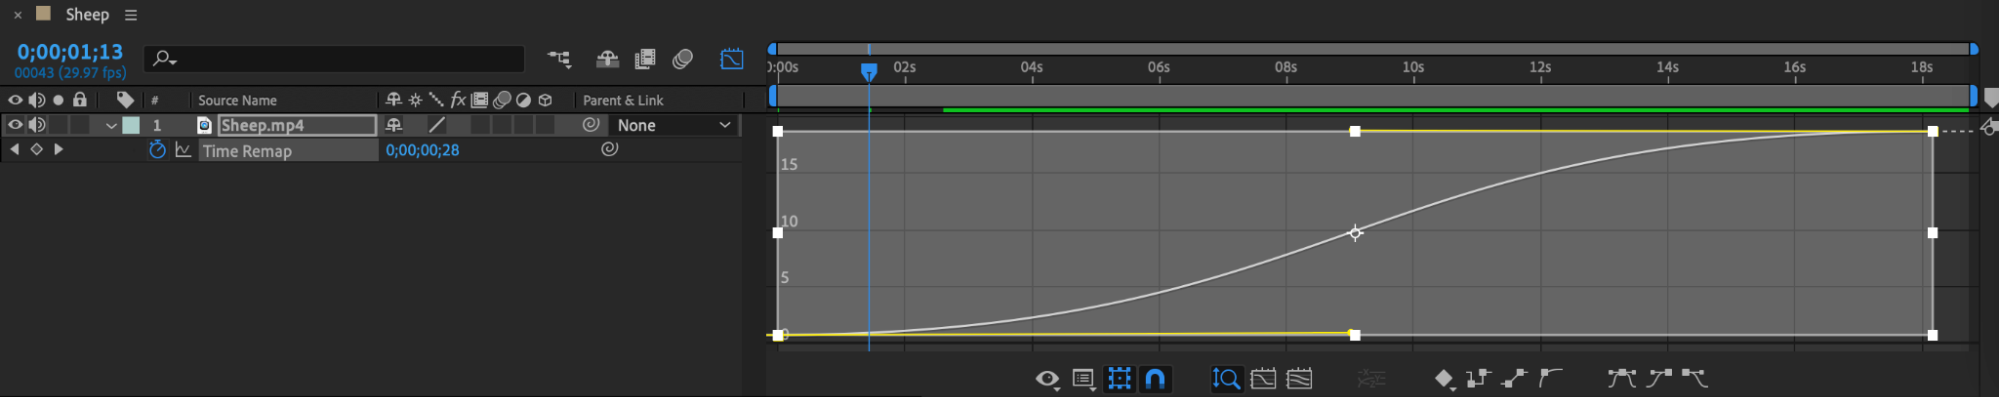This screenshot has height=398, width=1999.
Task: Click the time navigator end handle
Action: click(1974, 48)
